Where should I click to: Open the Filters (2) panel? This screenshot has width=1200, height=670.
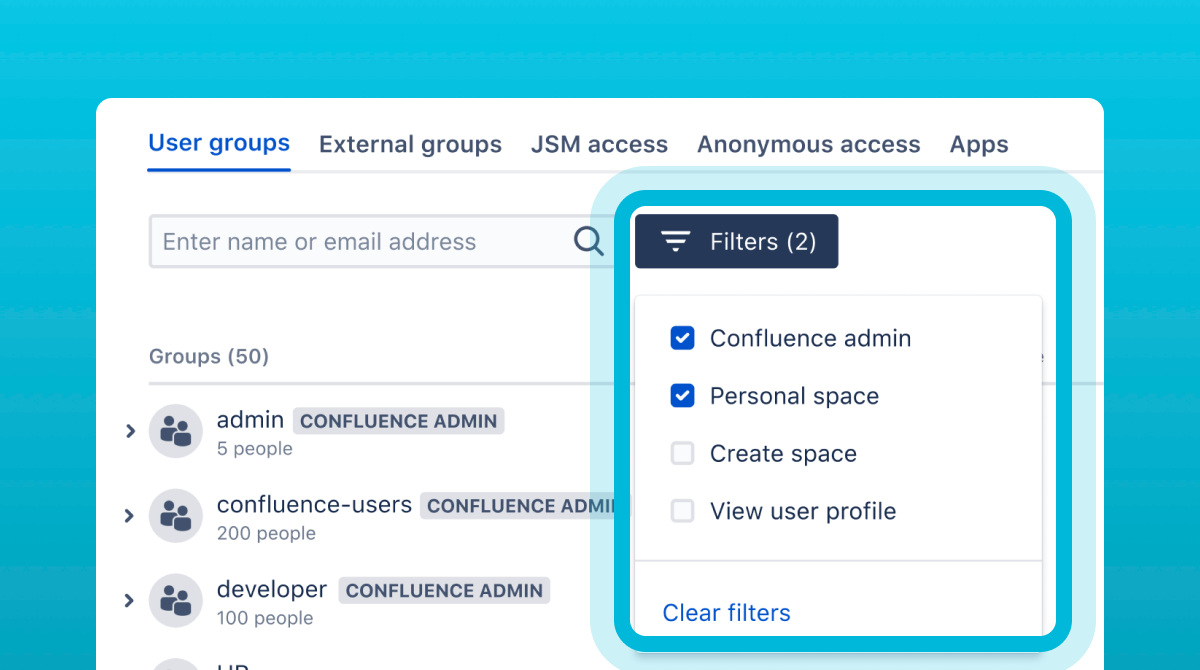coord(736,241)
